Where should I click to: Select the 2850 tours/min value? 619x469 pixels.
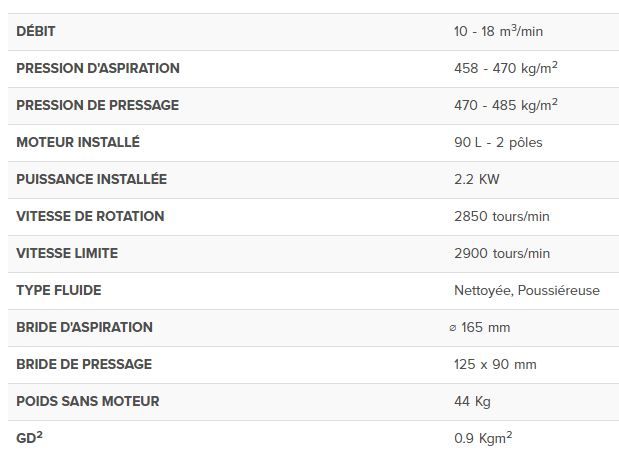pyautogui.click(x=501, y=216)
